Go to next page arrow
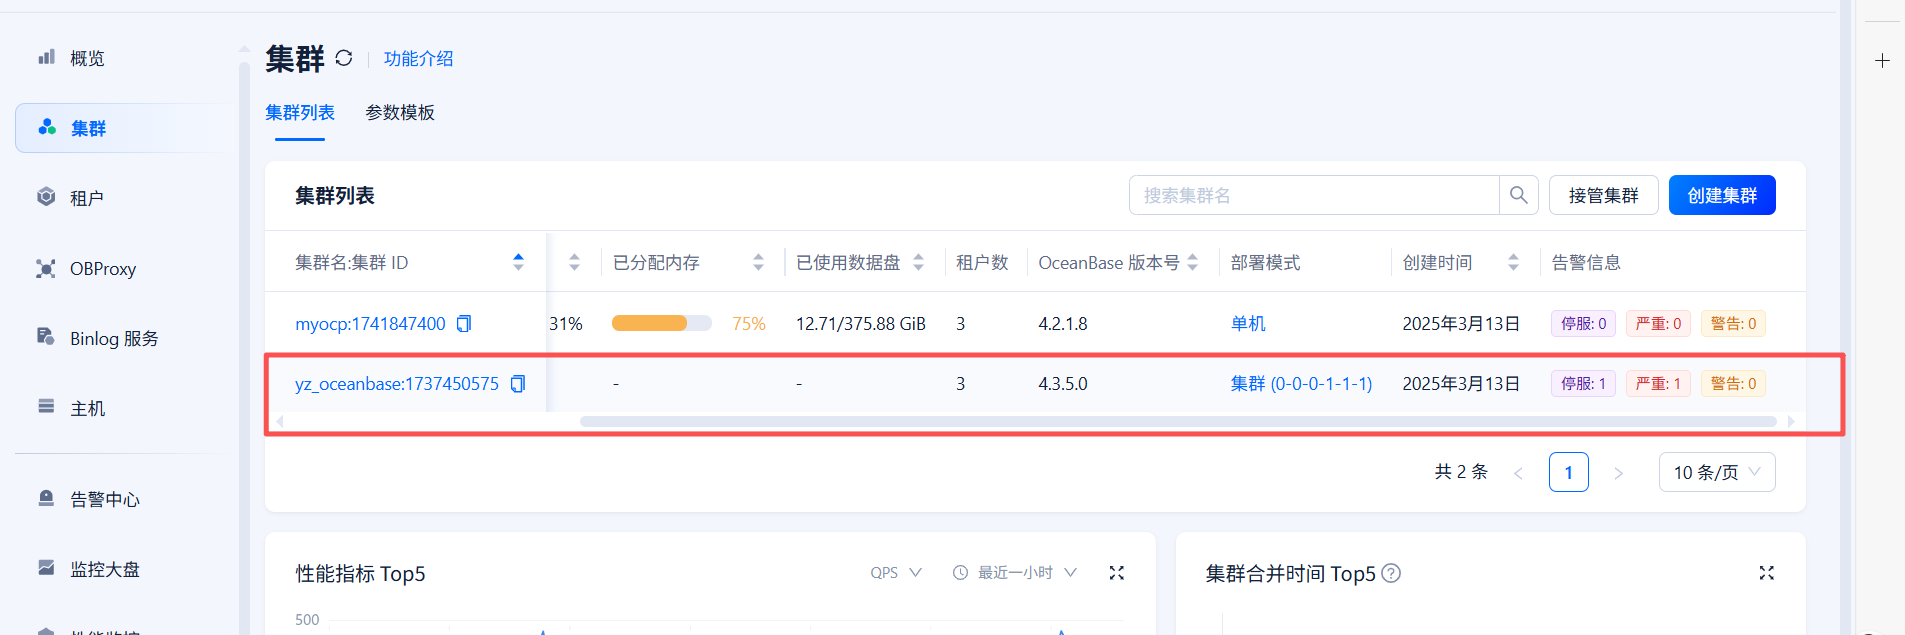The height and width of the screenshot is (635, 1905). 1618,472
